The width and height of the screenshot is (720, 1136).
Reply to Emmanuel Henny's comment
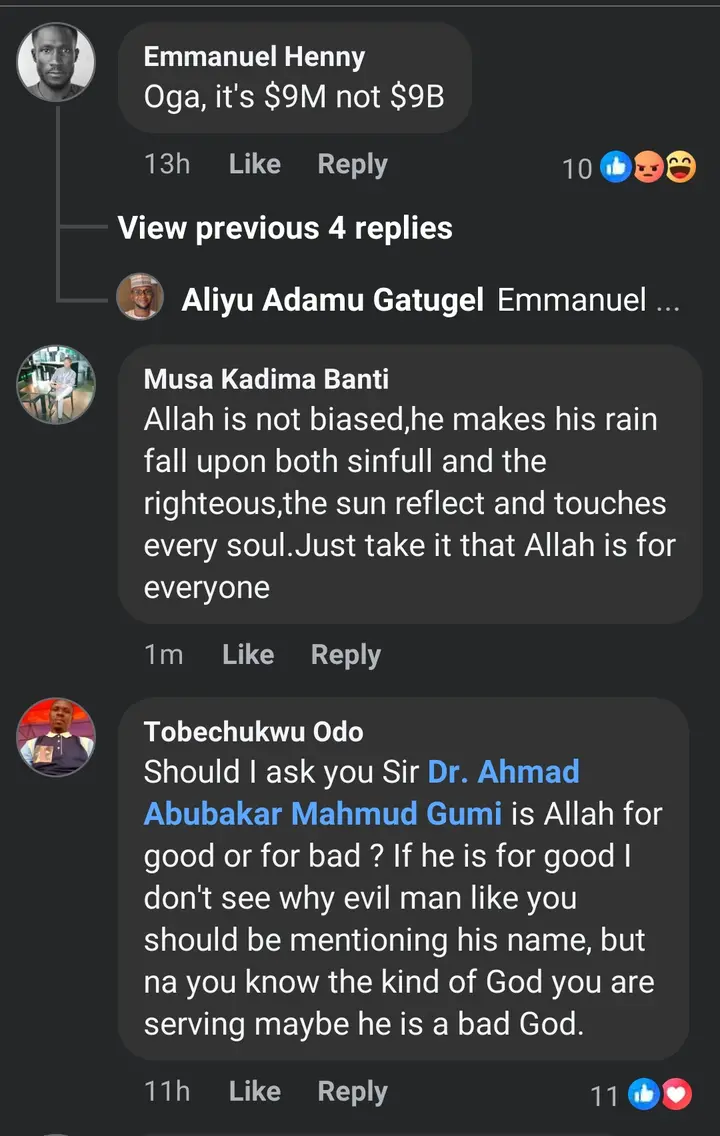pyautogui.click(x=352, y=164)
